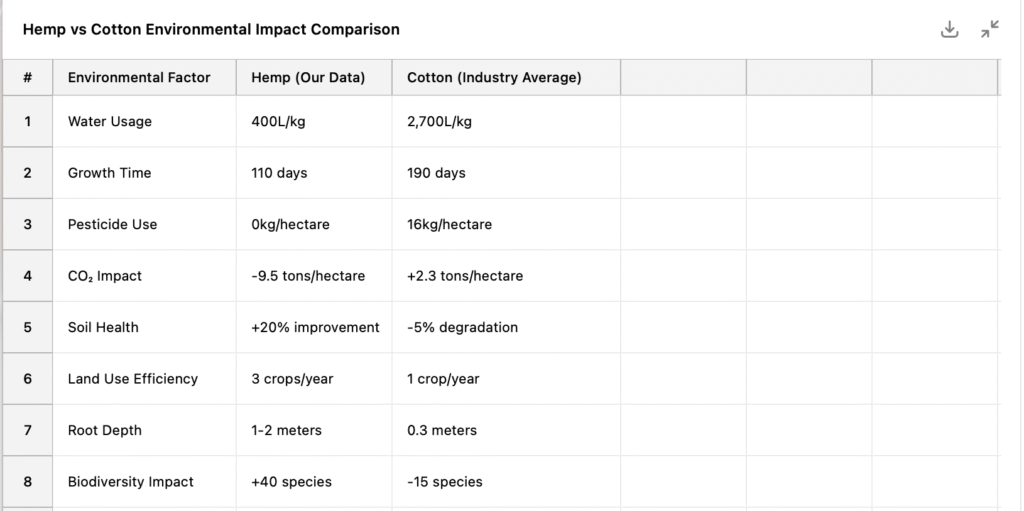Select the Growth Time cell

point(109,173)
